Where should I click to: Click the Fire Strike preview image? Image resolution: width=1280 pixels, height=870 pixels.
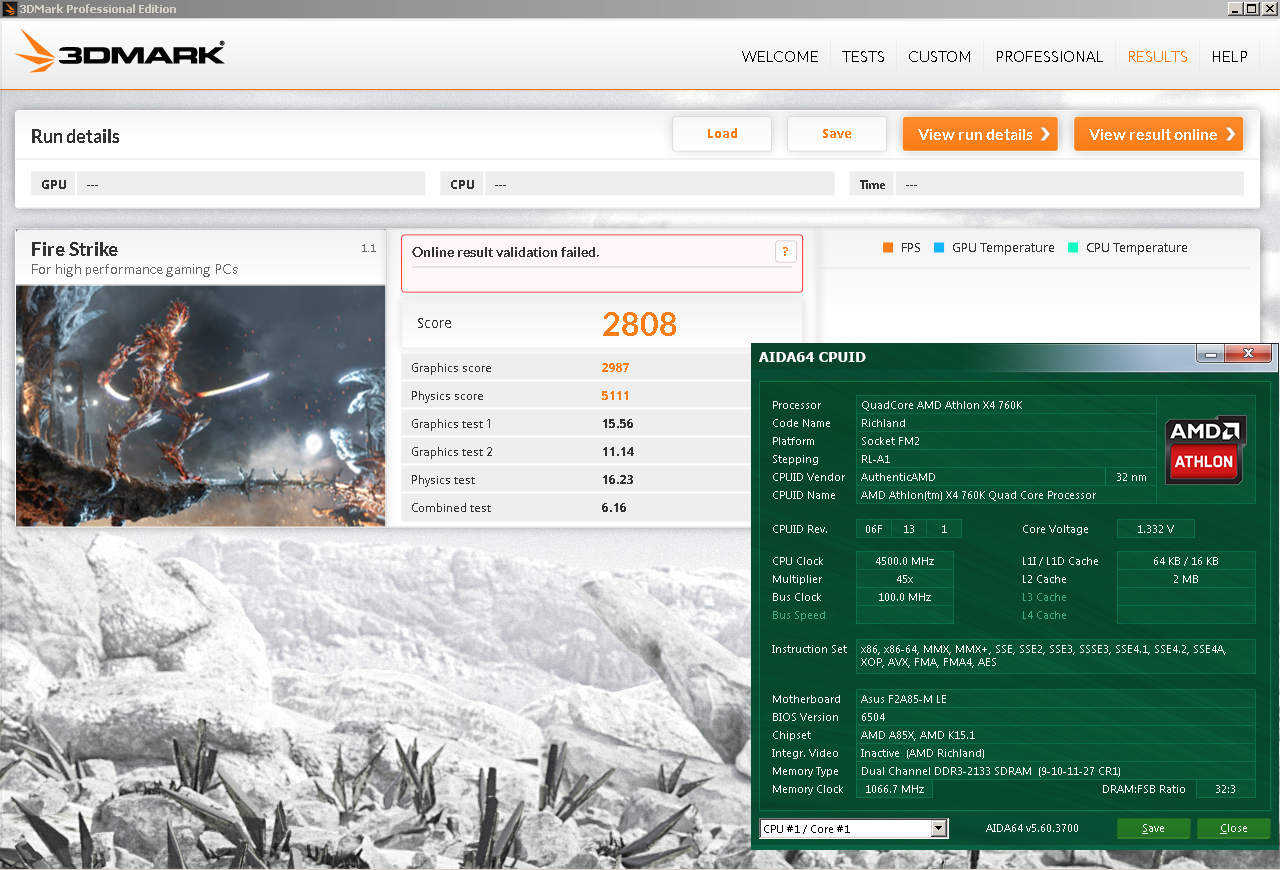200,405
